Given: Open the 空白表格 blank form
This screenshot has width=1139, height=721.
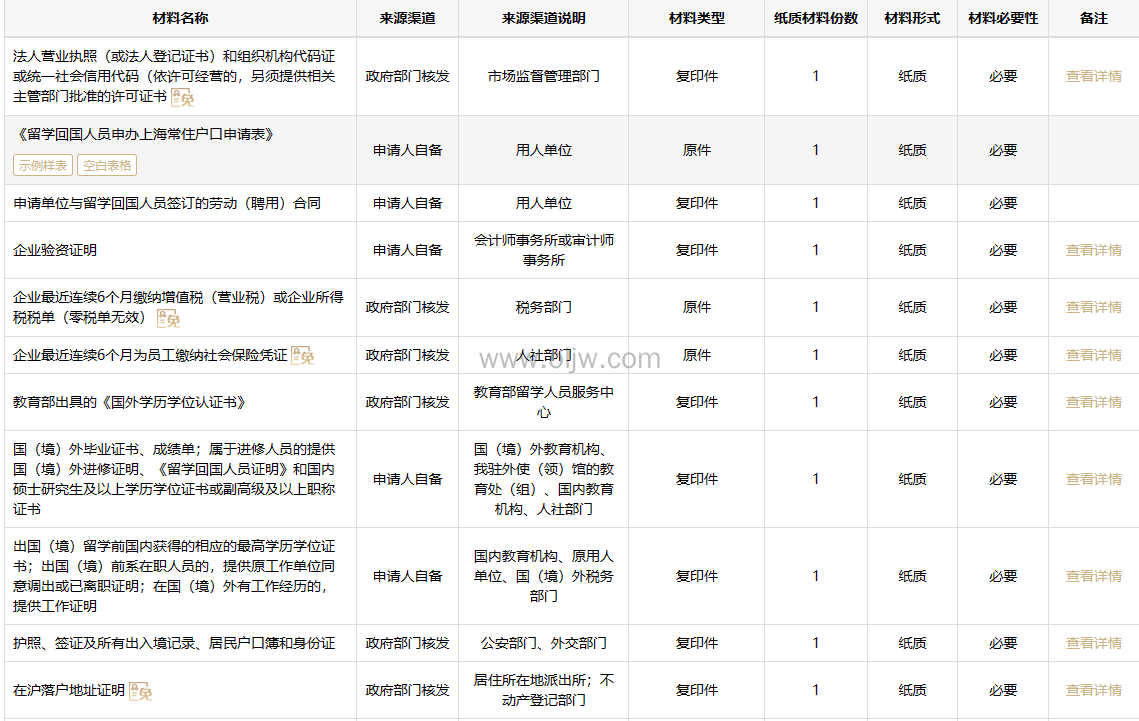Looking at the screenshot, I should (x=107, y=166).
